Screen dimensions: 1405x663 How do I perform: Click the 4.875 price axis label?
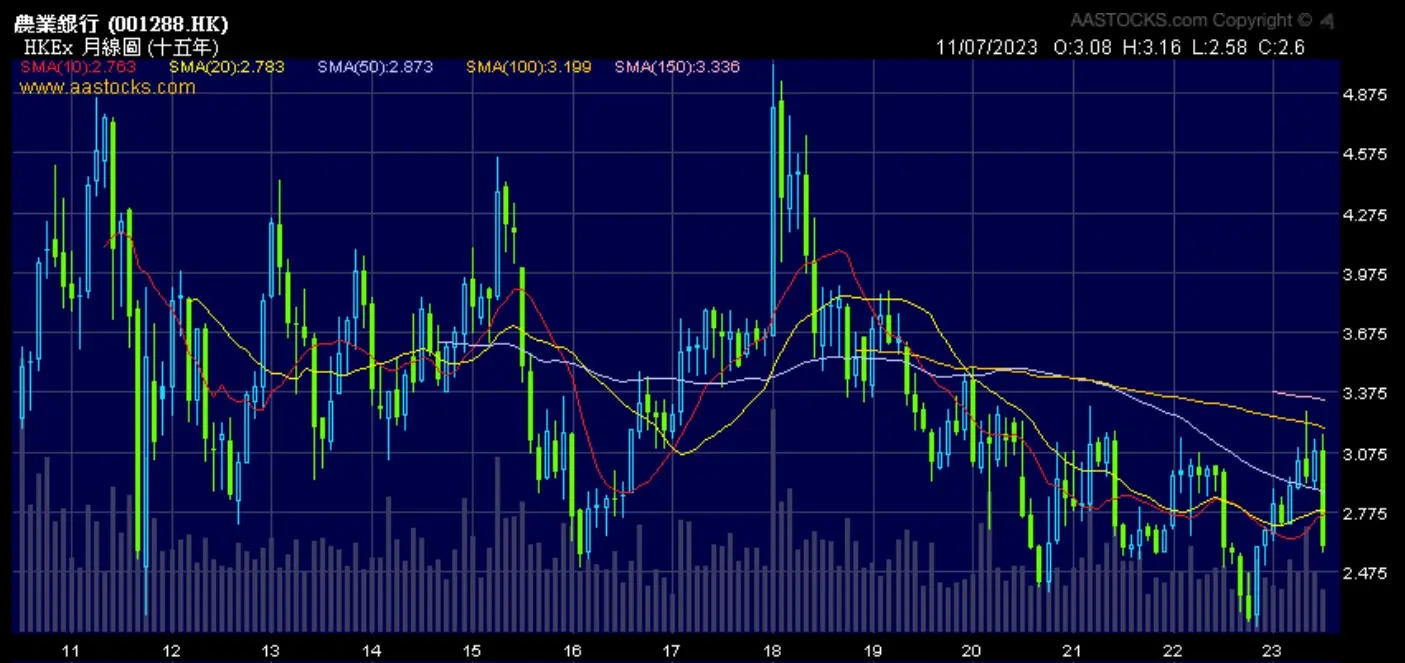[1366, 95]
